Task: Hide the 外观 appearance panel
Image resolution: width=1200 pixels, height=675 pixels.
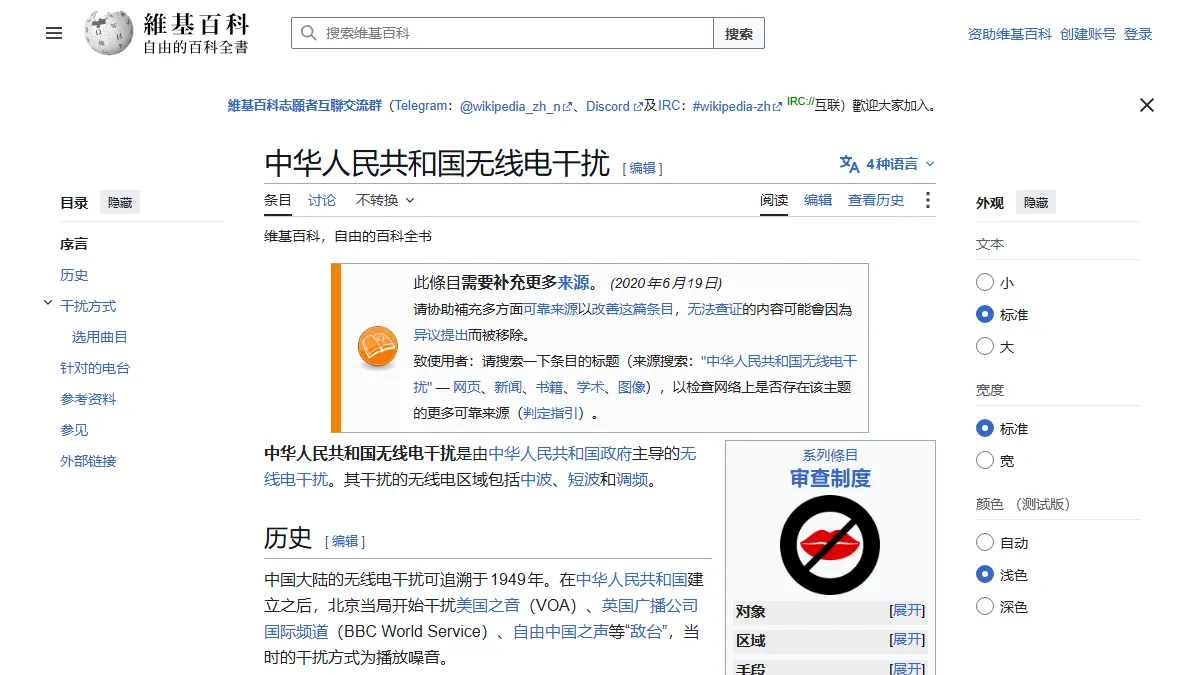Action: tap(1036, 203)
